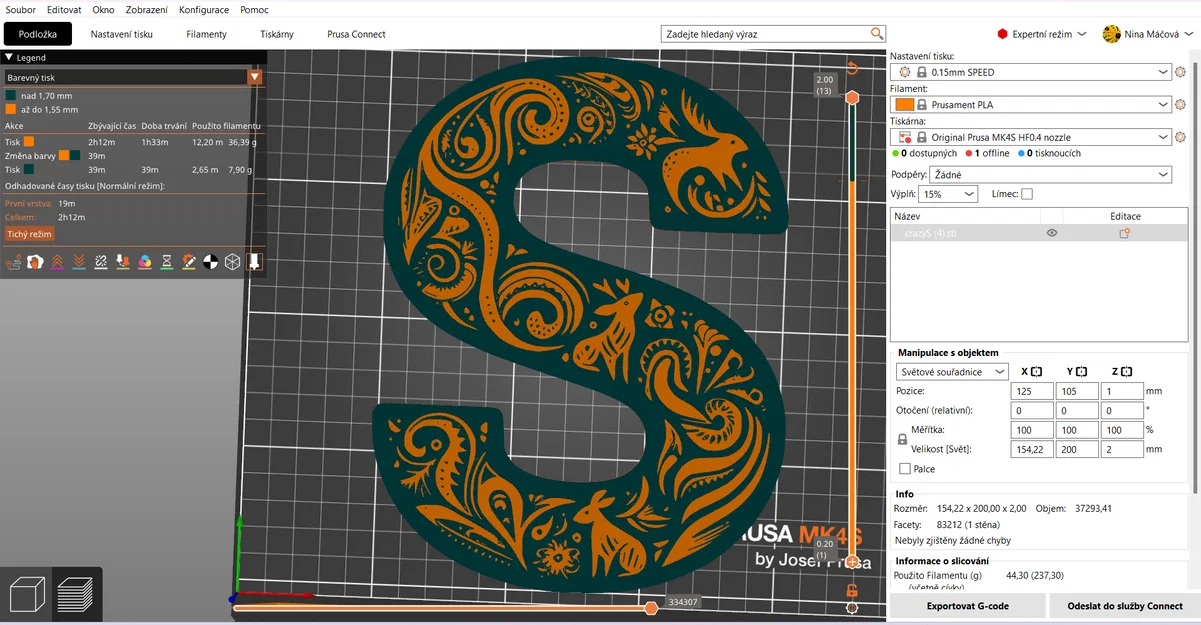The height and width of the screenshot is (625, 1201).
Task: Open the Konfigurace menu
Action: (204, 9)
